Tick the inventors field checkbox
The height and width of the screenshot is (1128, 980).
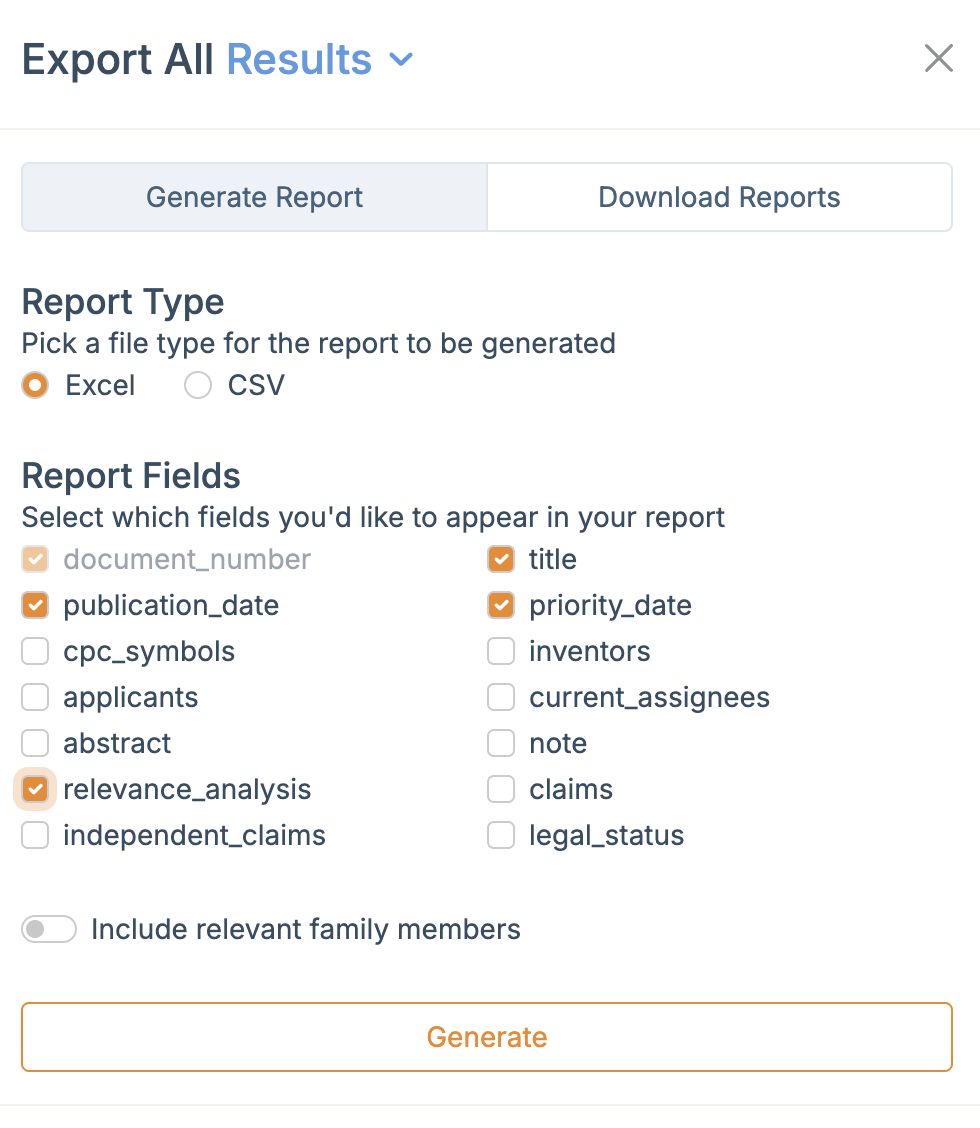pyautogui.click(x=501, y=651)
